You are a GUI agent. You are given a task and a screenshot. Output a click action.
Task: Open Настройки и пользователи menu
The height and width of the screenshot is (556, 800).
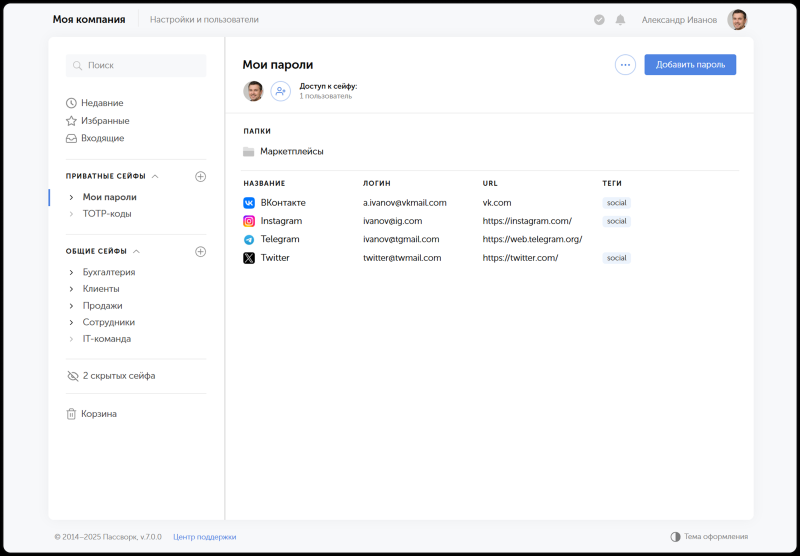click(x=204, y=20)
